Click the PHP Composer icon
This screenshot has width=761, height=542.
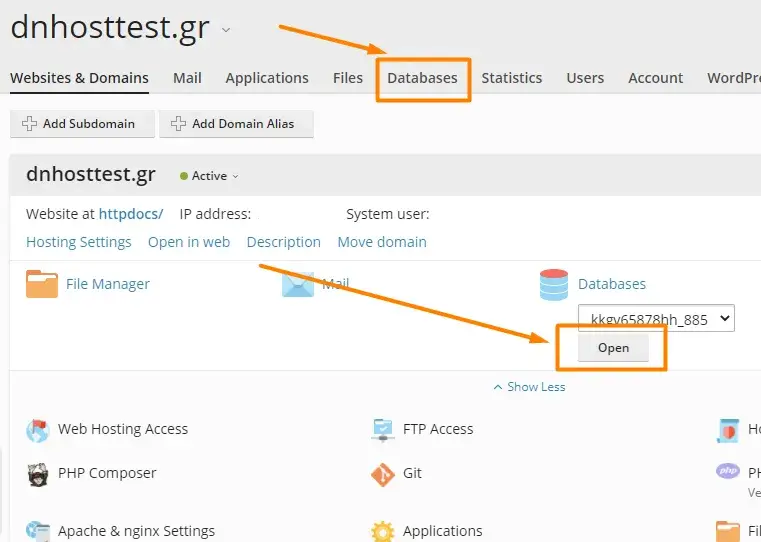point(38,475)
